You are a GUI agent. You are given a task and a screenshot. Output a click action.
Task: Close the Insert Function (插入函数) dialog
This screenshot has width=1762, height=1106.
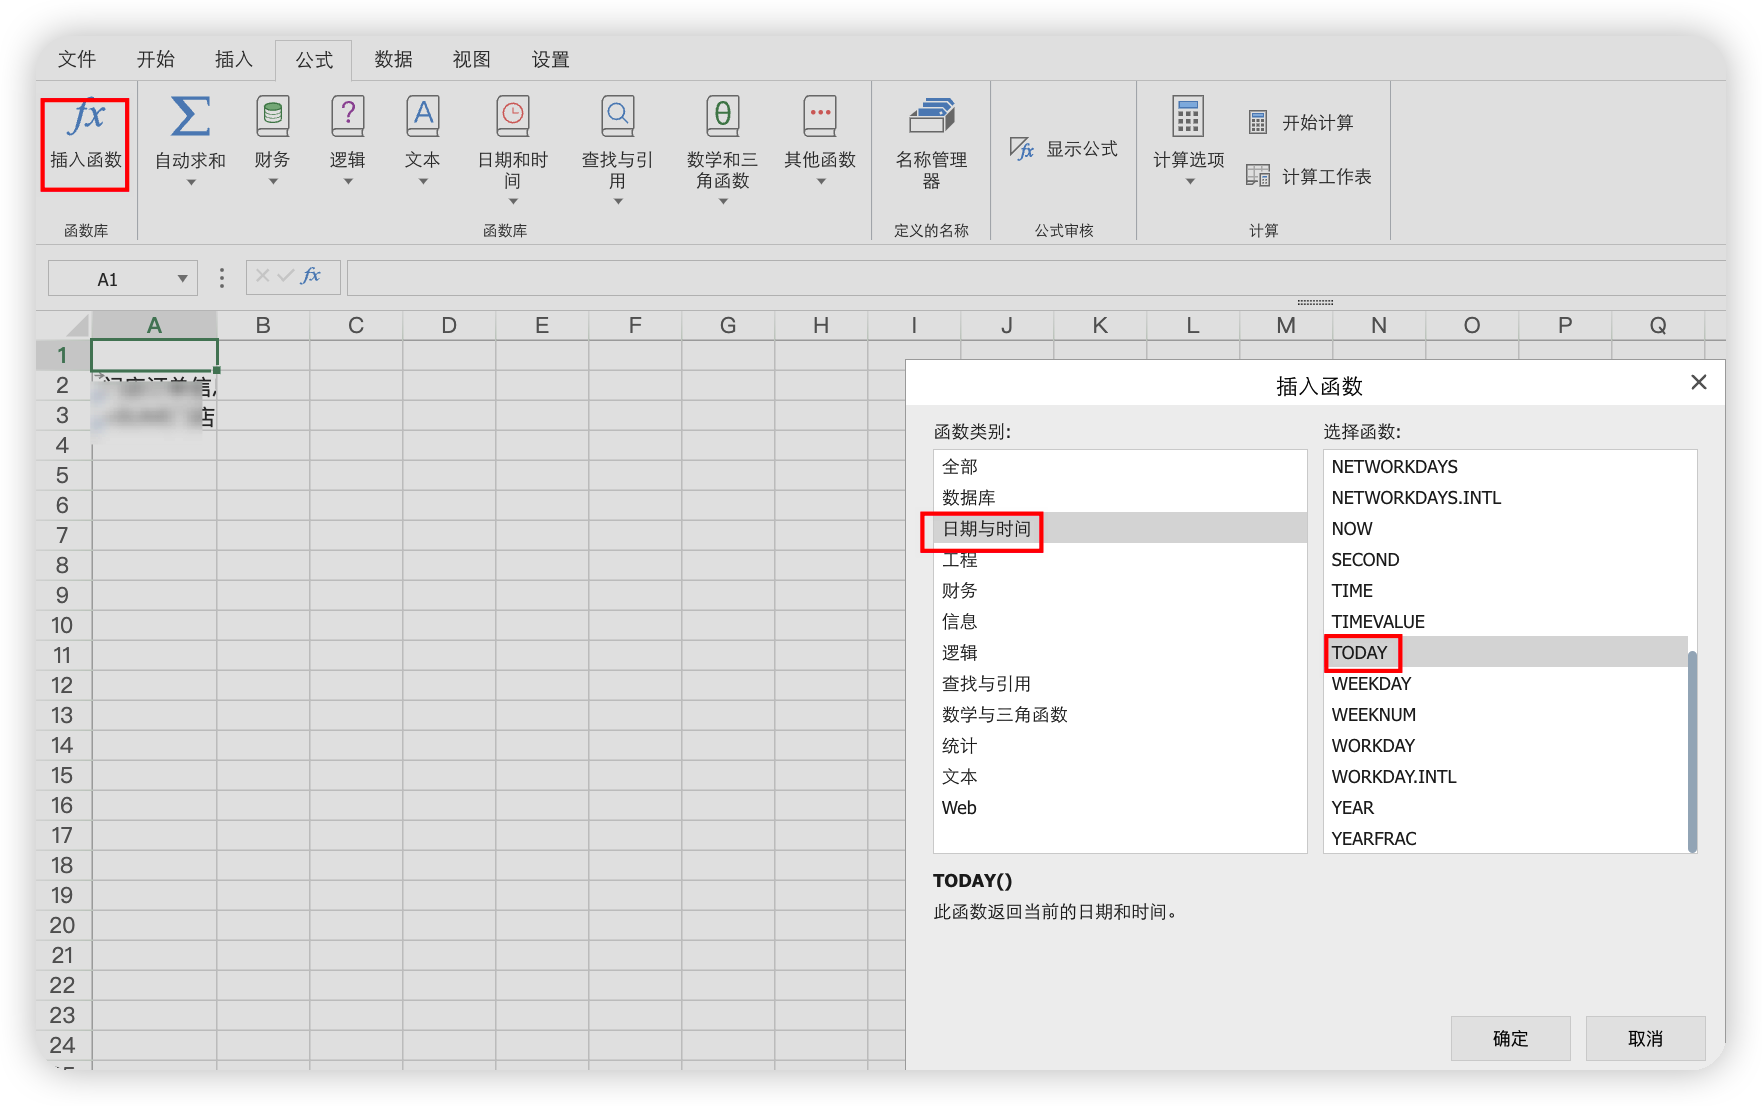(1698, 382)
